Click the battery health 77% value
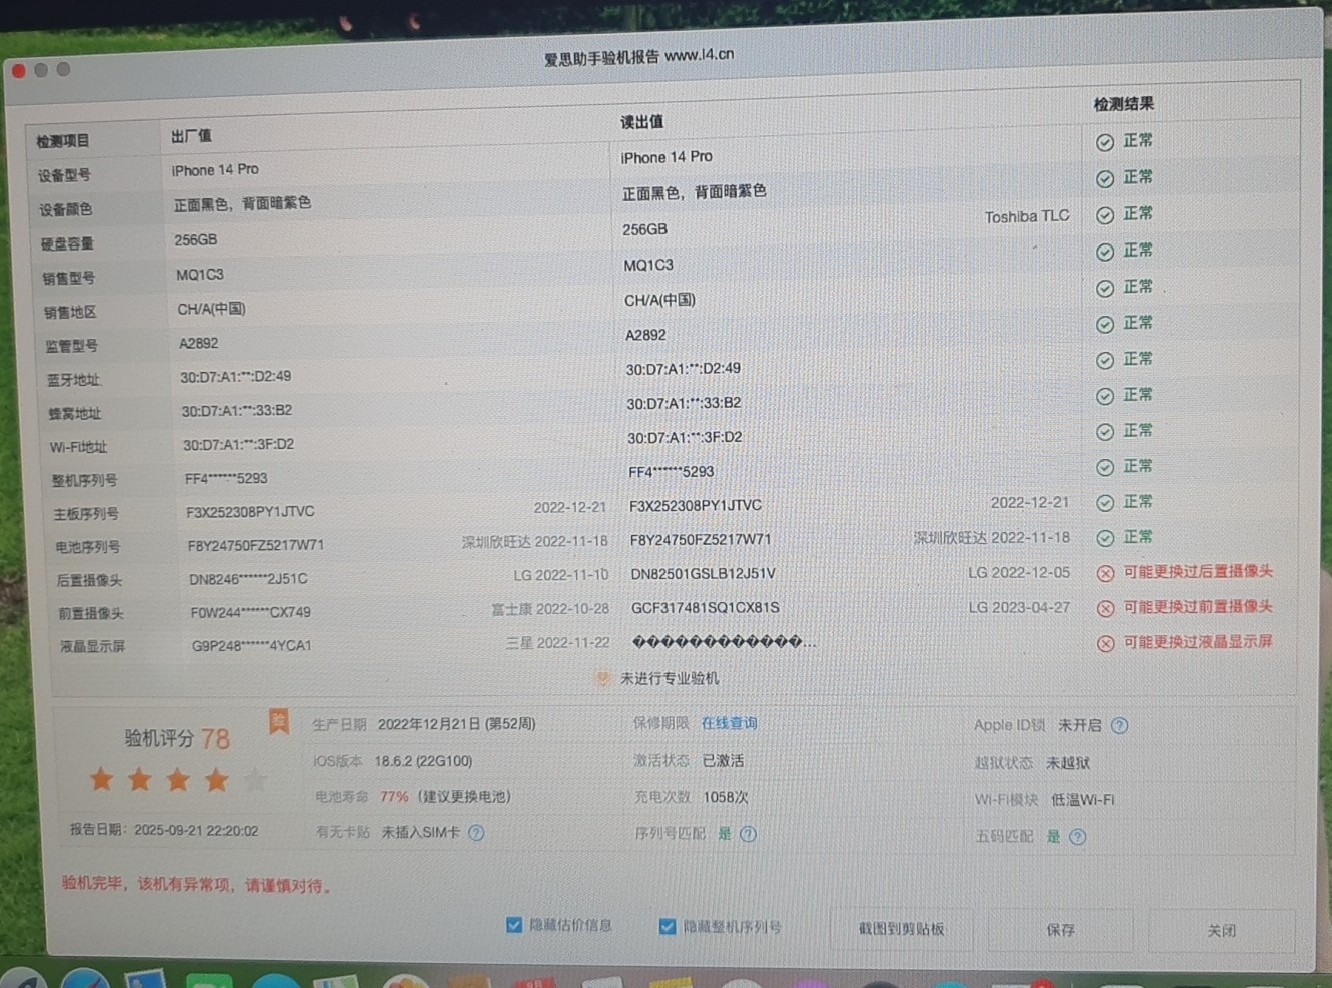1332x988 pixels. 394,797
